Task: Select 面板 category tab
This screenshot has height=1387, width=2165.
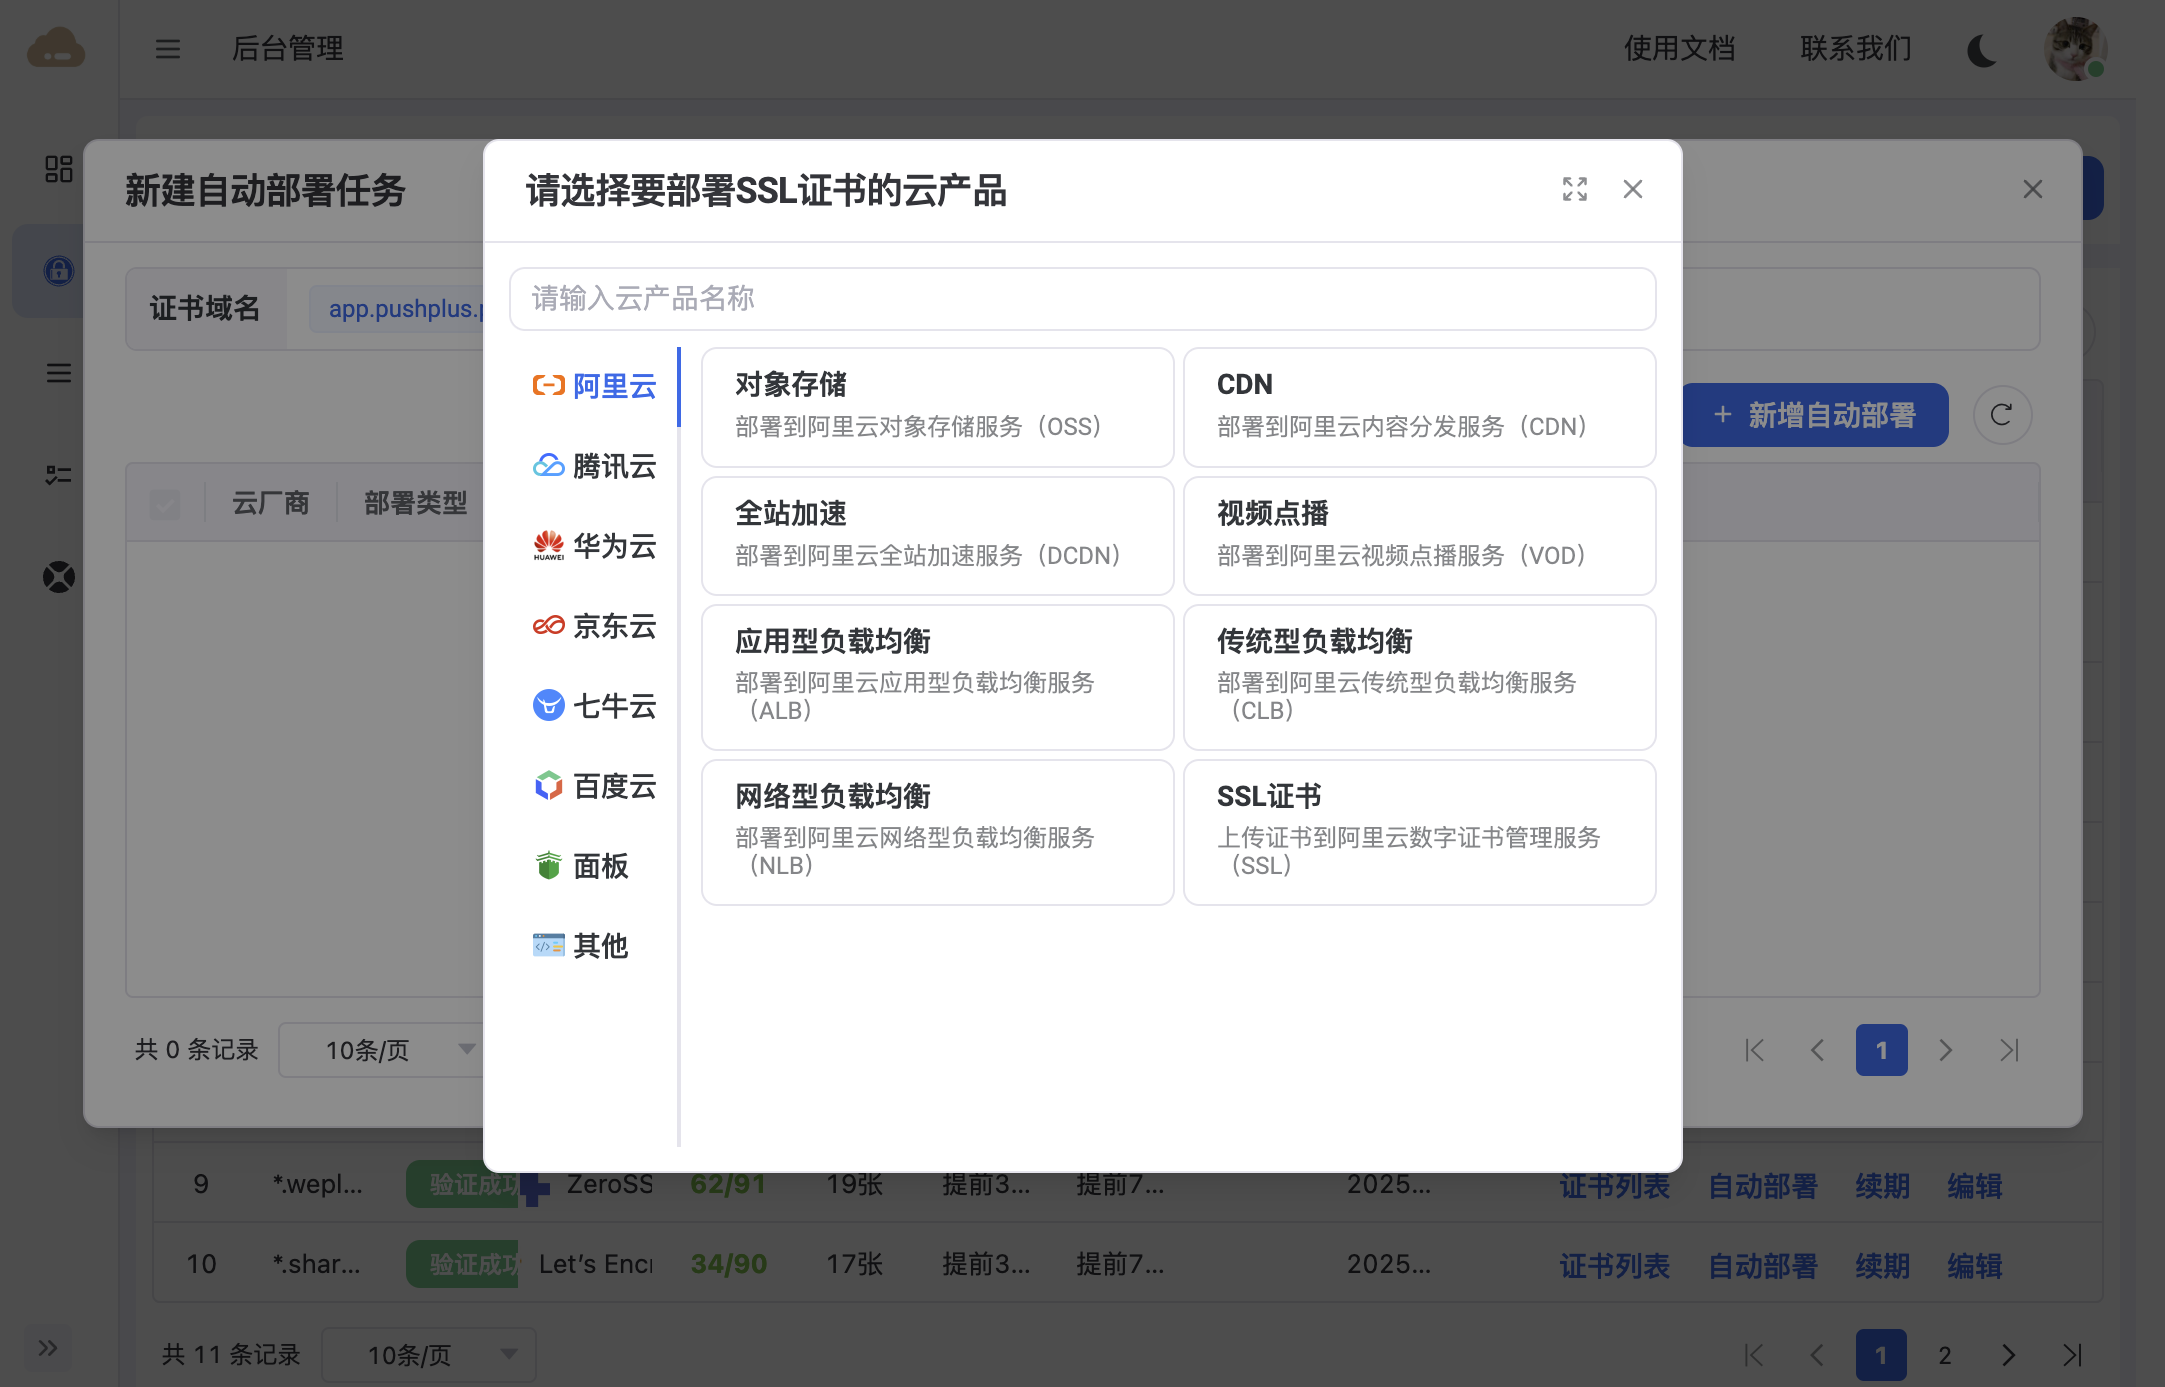Action: 595,866
